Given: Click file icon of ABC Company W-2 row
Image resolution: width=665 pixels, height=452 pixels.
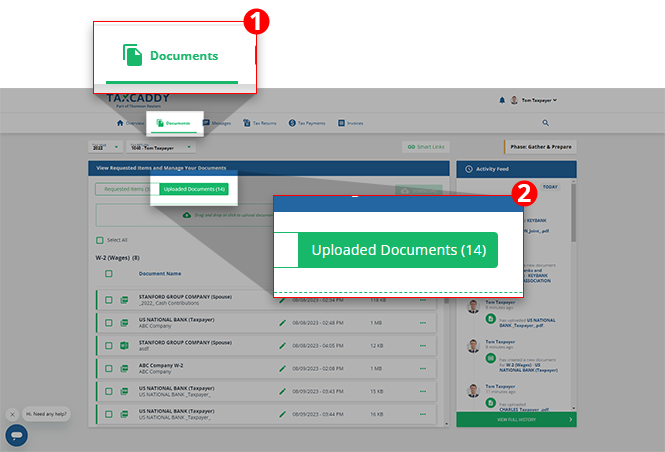Looking at the screenshot, I should (124, 368).
